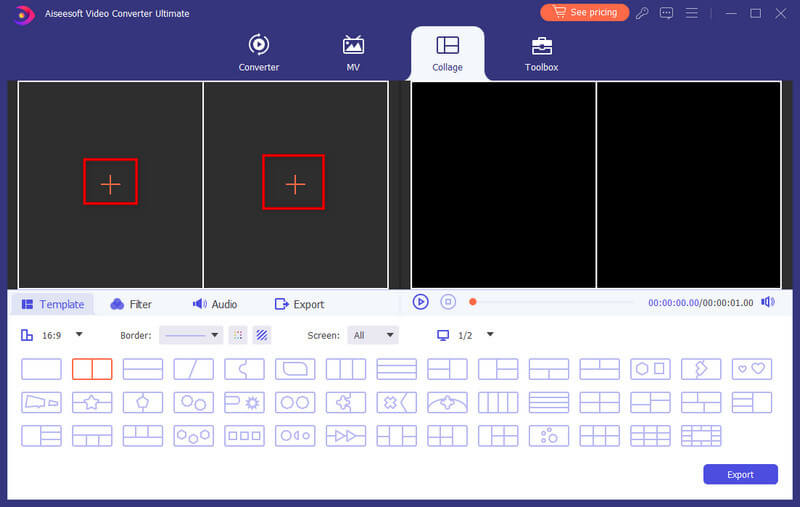Image resolution: width=800 pixels, height=507 pixels.
Task: Select the brick mosaic template at the end
Action: coord(701,436)
